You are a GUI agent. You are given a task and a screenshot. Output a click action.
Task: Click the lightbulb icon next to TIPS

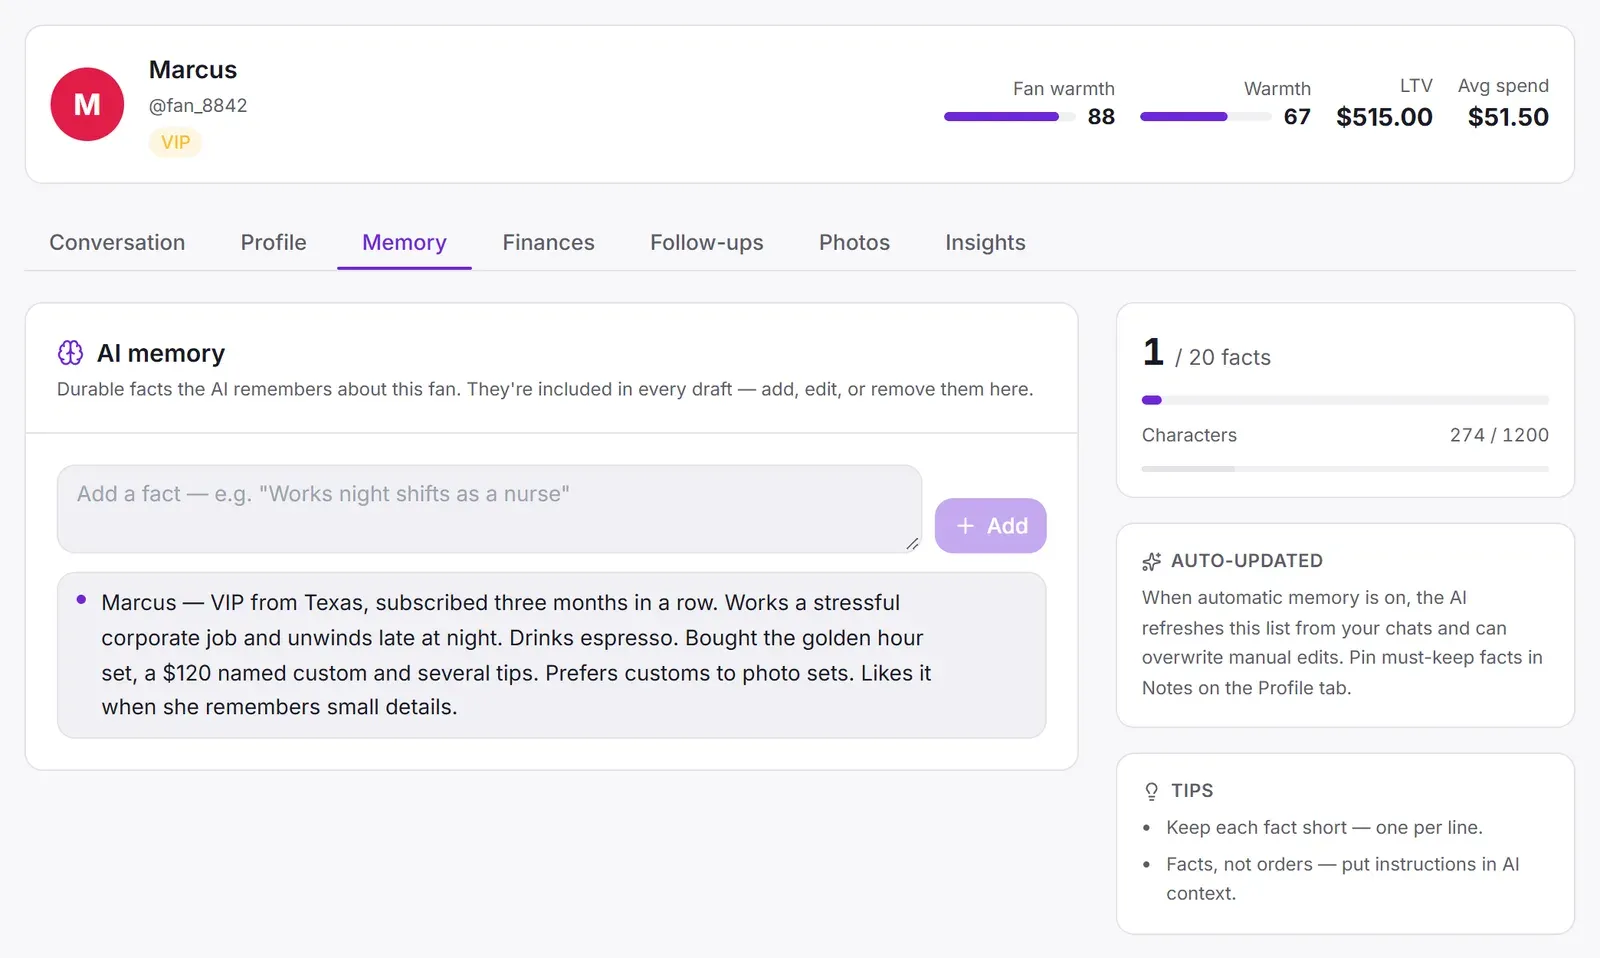pos(1152,791)
